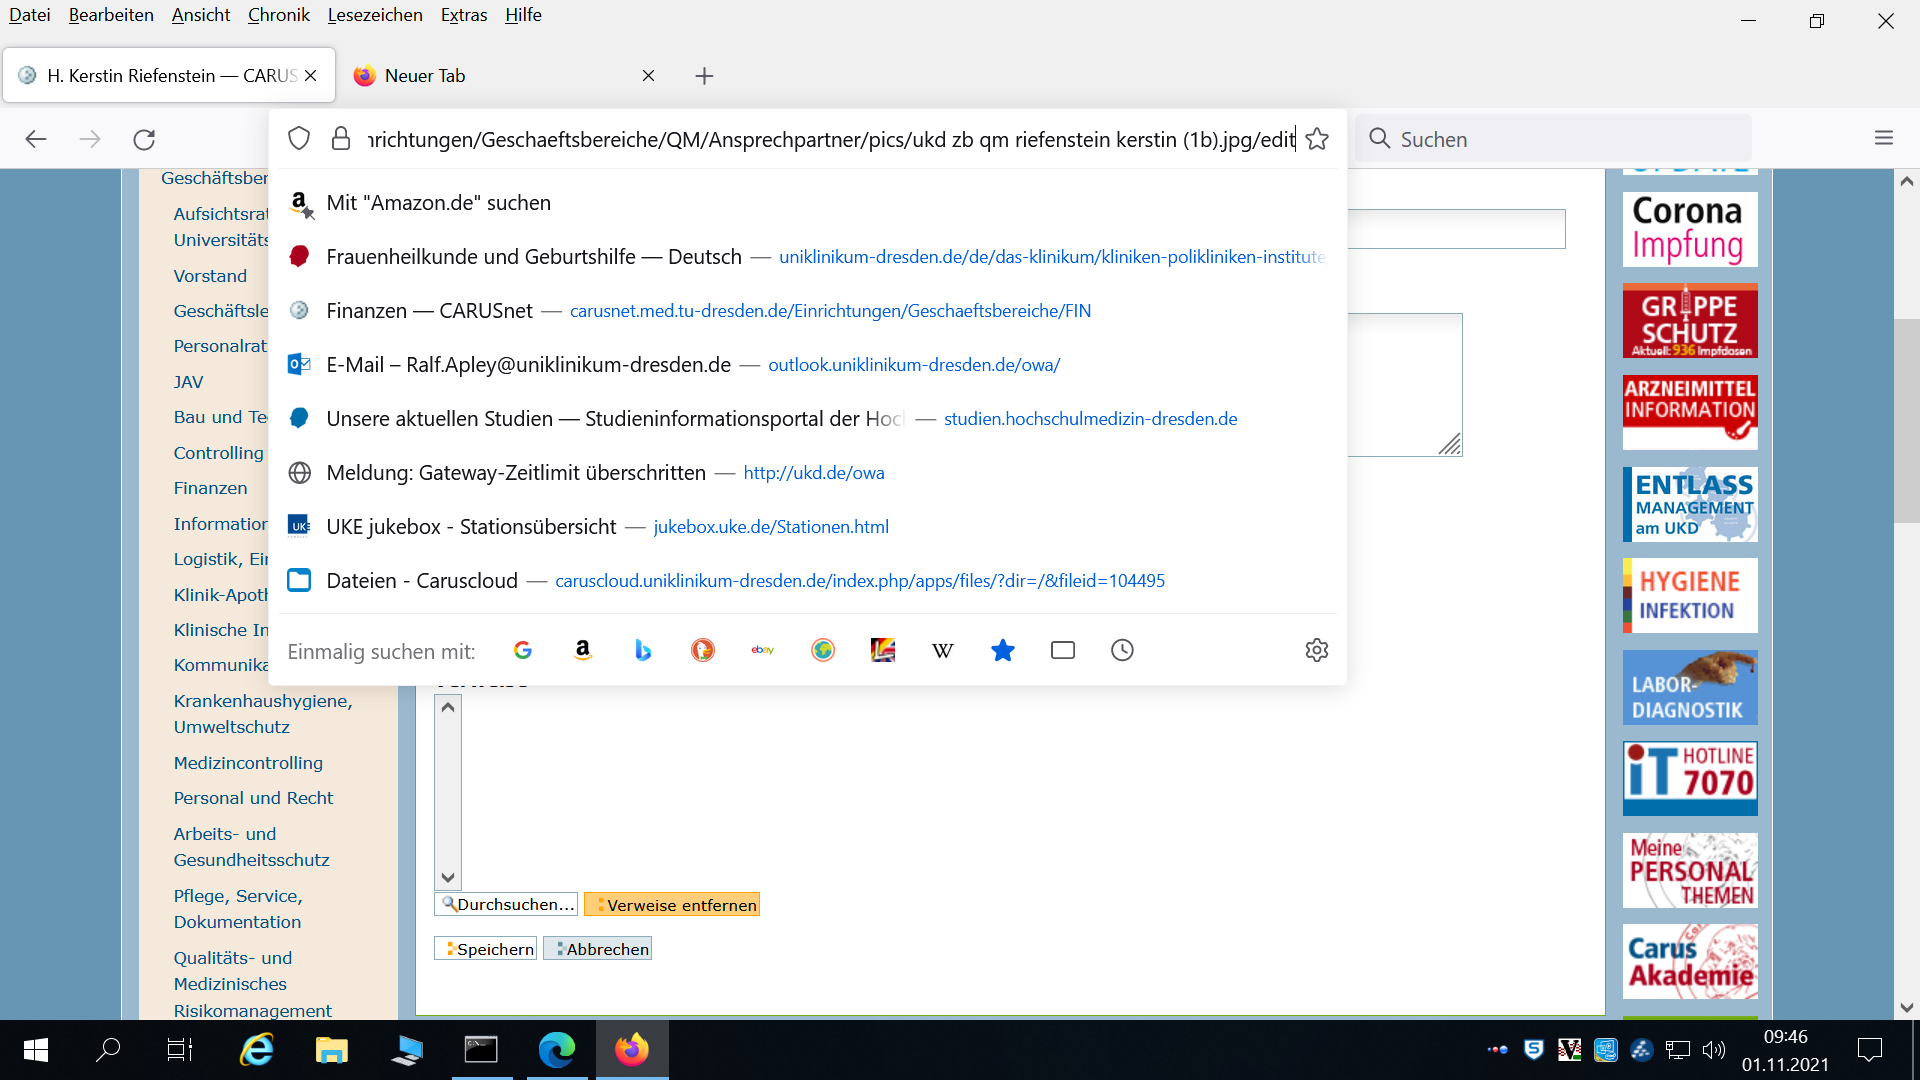Search once with eBay engine icon
Viewport: 1920px width, 1080px height.
click(x=763, y=651)
